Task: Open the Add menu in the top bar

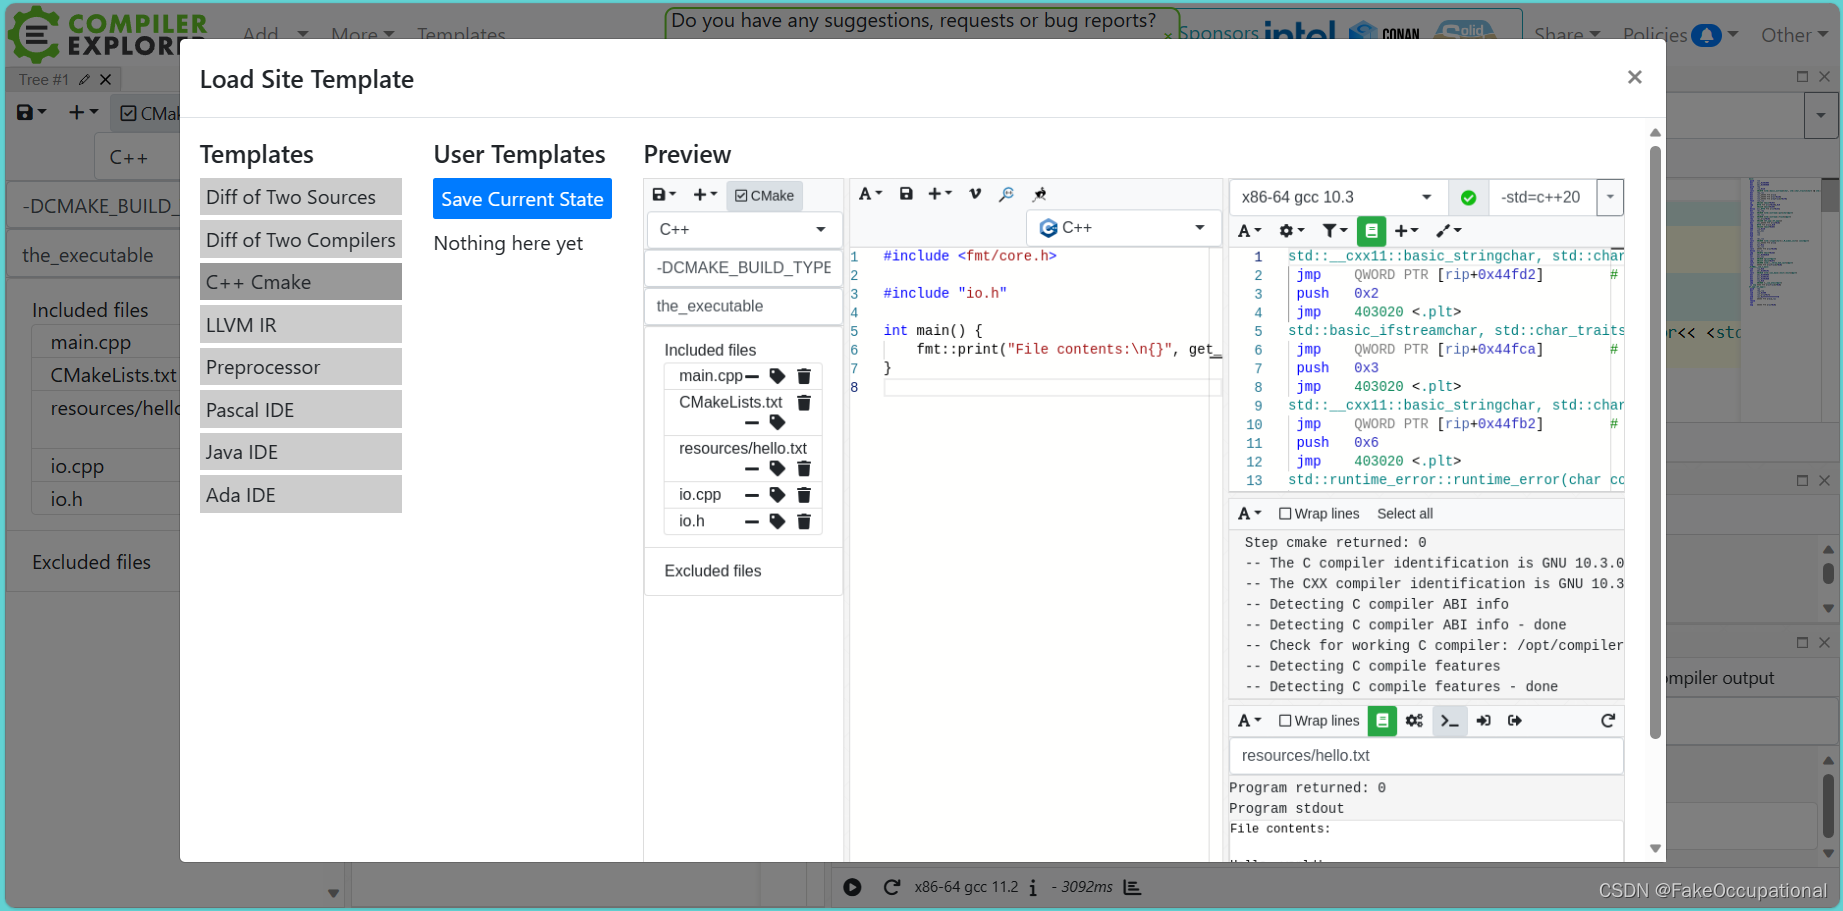Action: [275, 33]
